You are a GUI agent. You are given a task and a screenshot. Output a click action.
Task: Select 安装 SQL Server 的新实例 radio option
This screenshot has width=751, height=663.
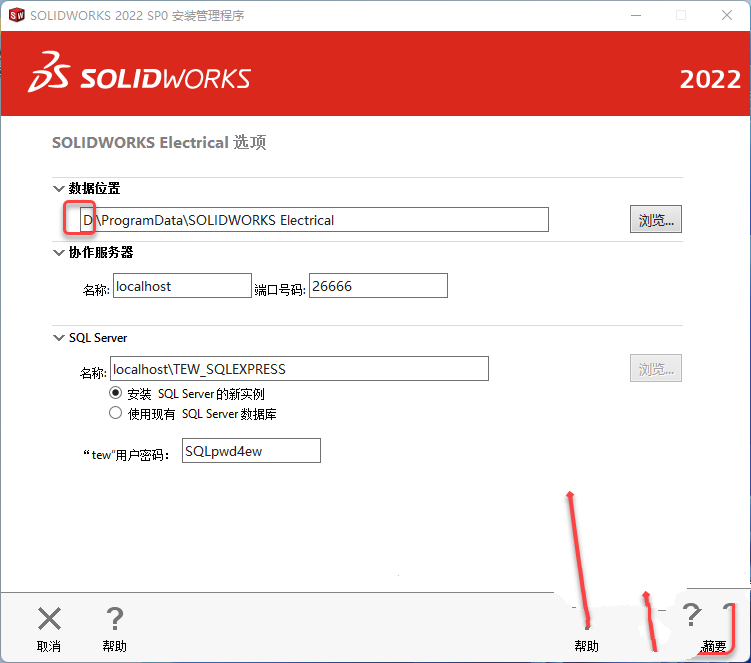(115, 393)
